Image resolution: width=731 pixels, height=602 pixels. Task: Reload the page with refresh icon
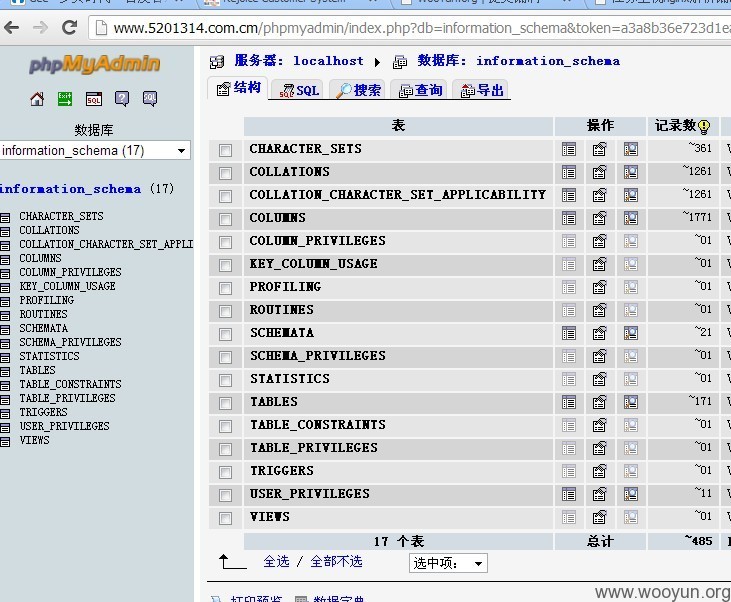point(69,28)
